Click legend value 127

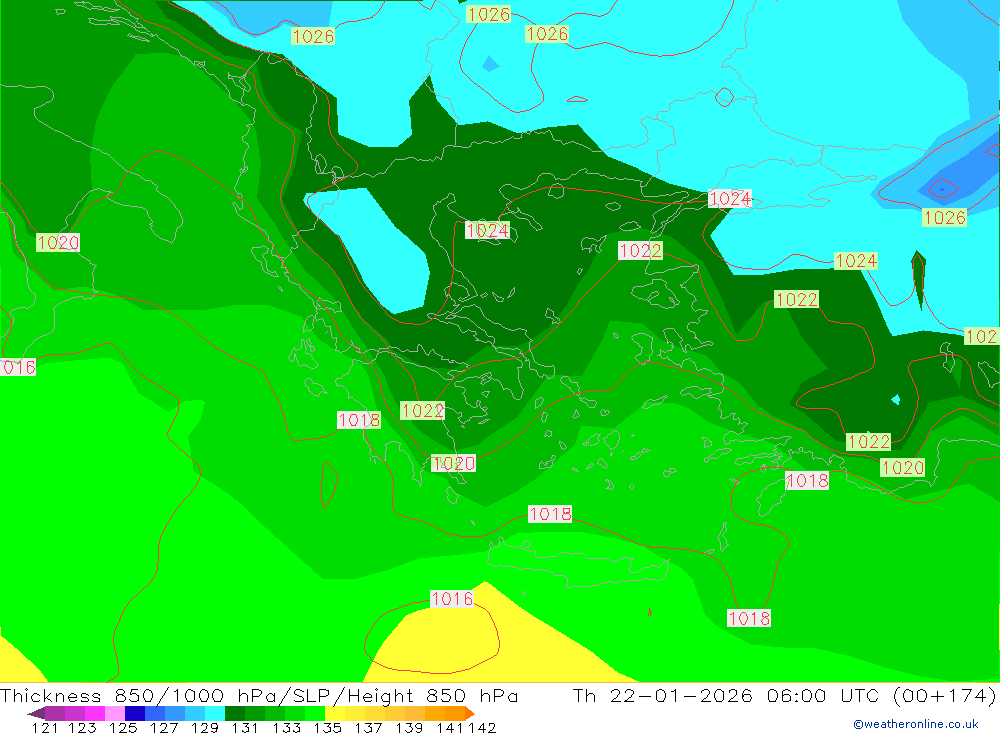coord(164,728)
